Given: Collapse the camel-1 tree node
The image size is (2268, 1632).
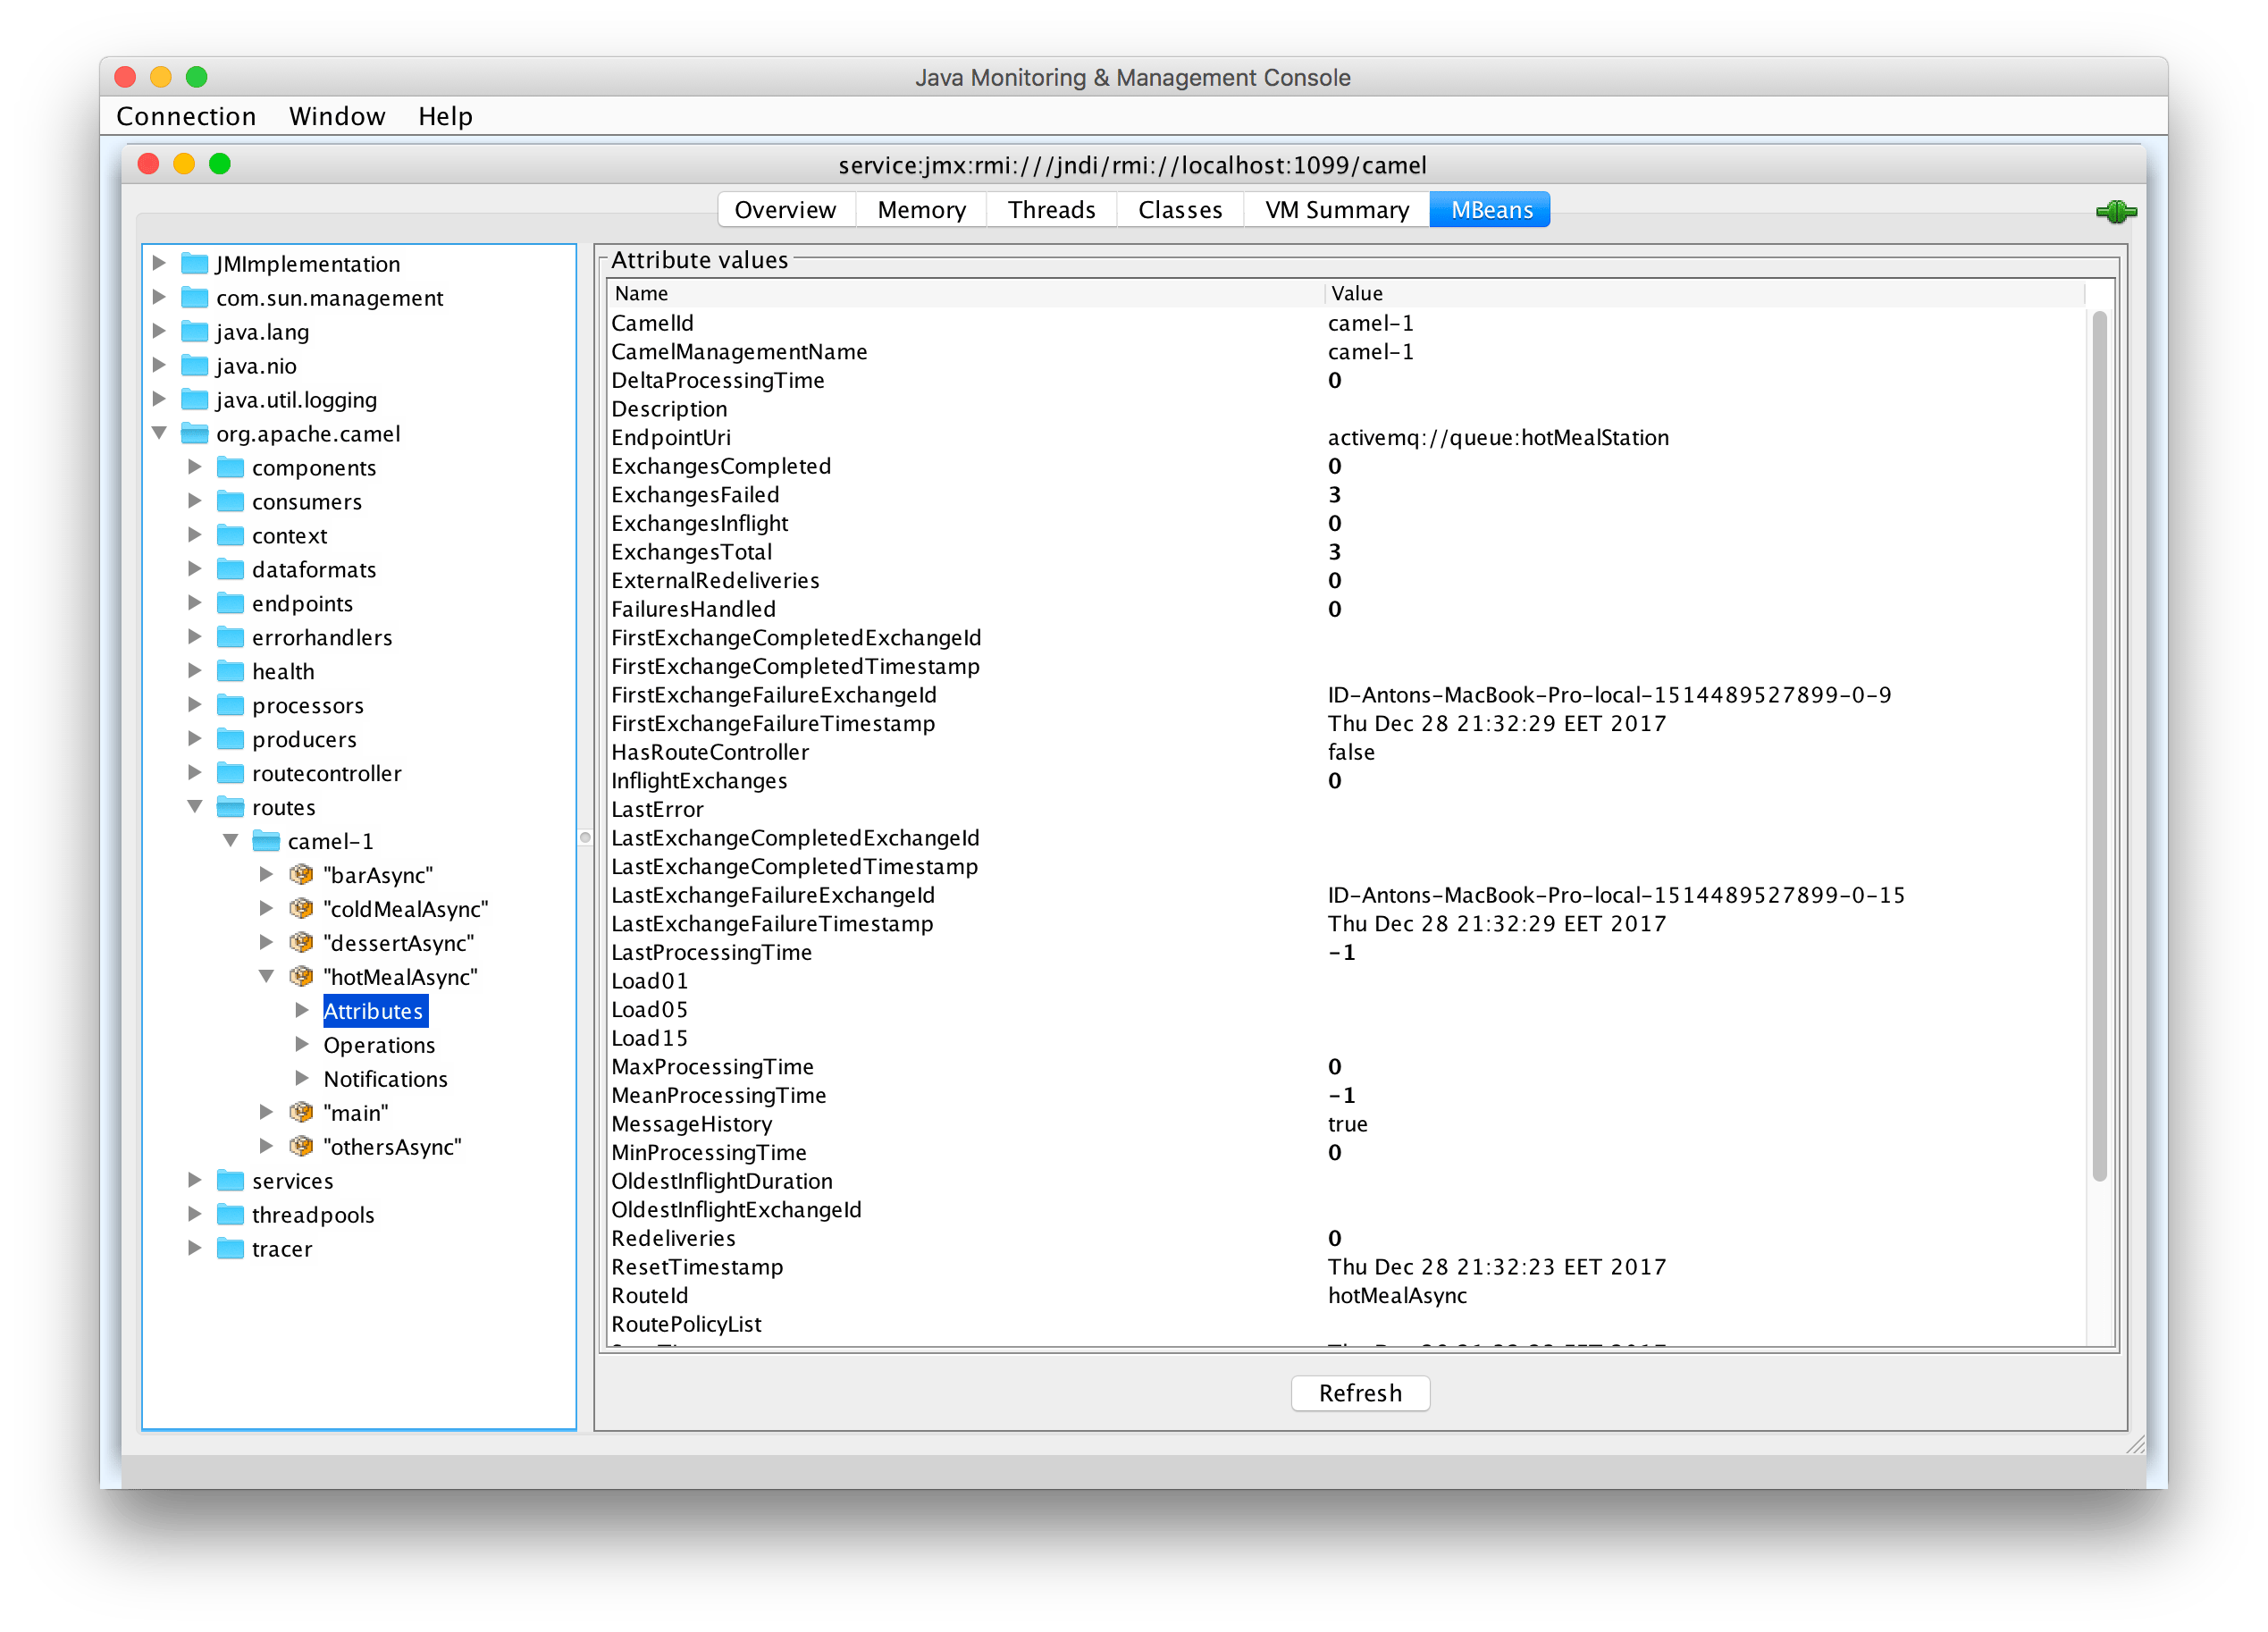Looking at the screenshot, I should pyautogui.click(x=231, y=841).
